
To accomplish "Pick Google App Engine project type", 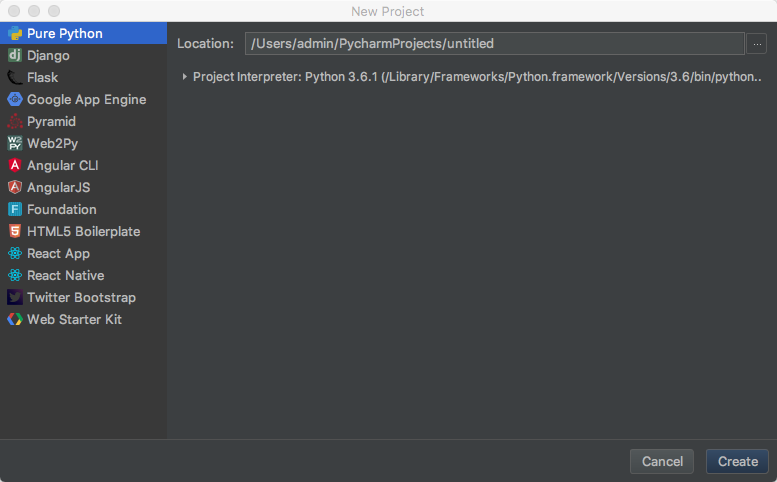I will point(87,100).
